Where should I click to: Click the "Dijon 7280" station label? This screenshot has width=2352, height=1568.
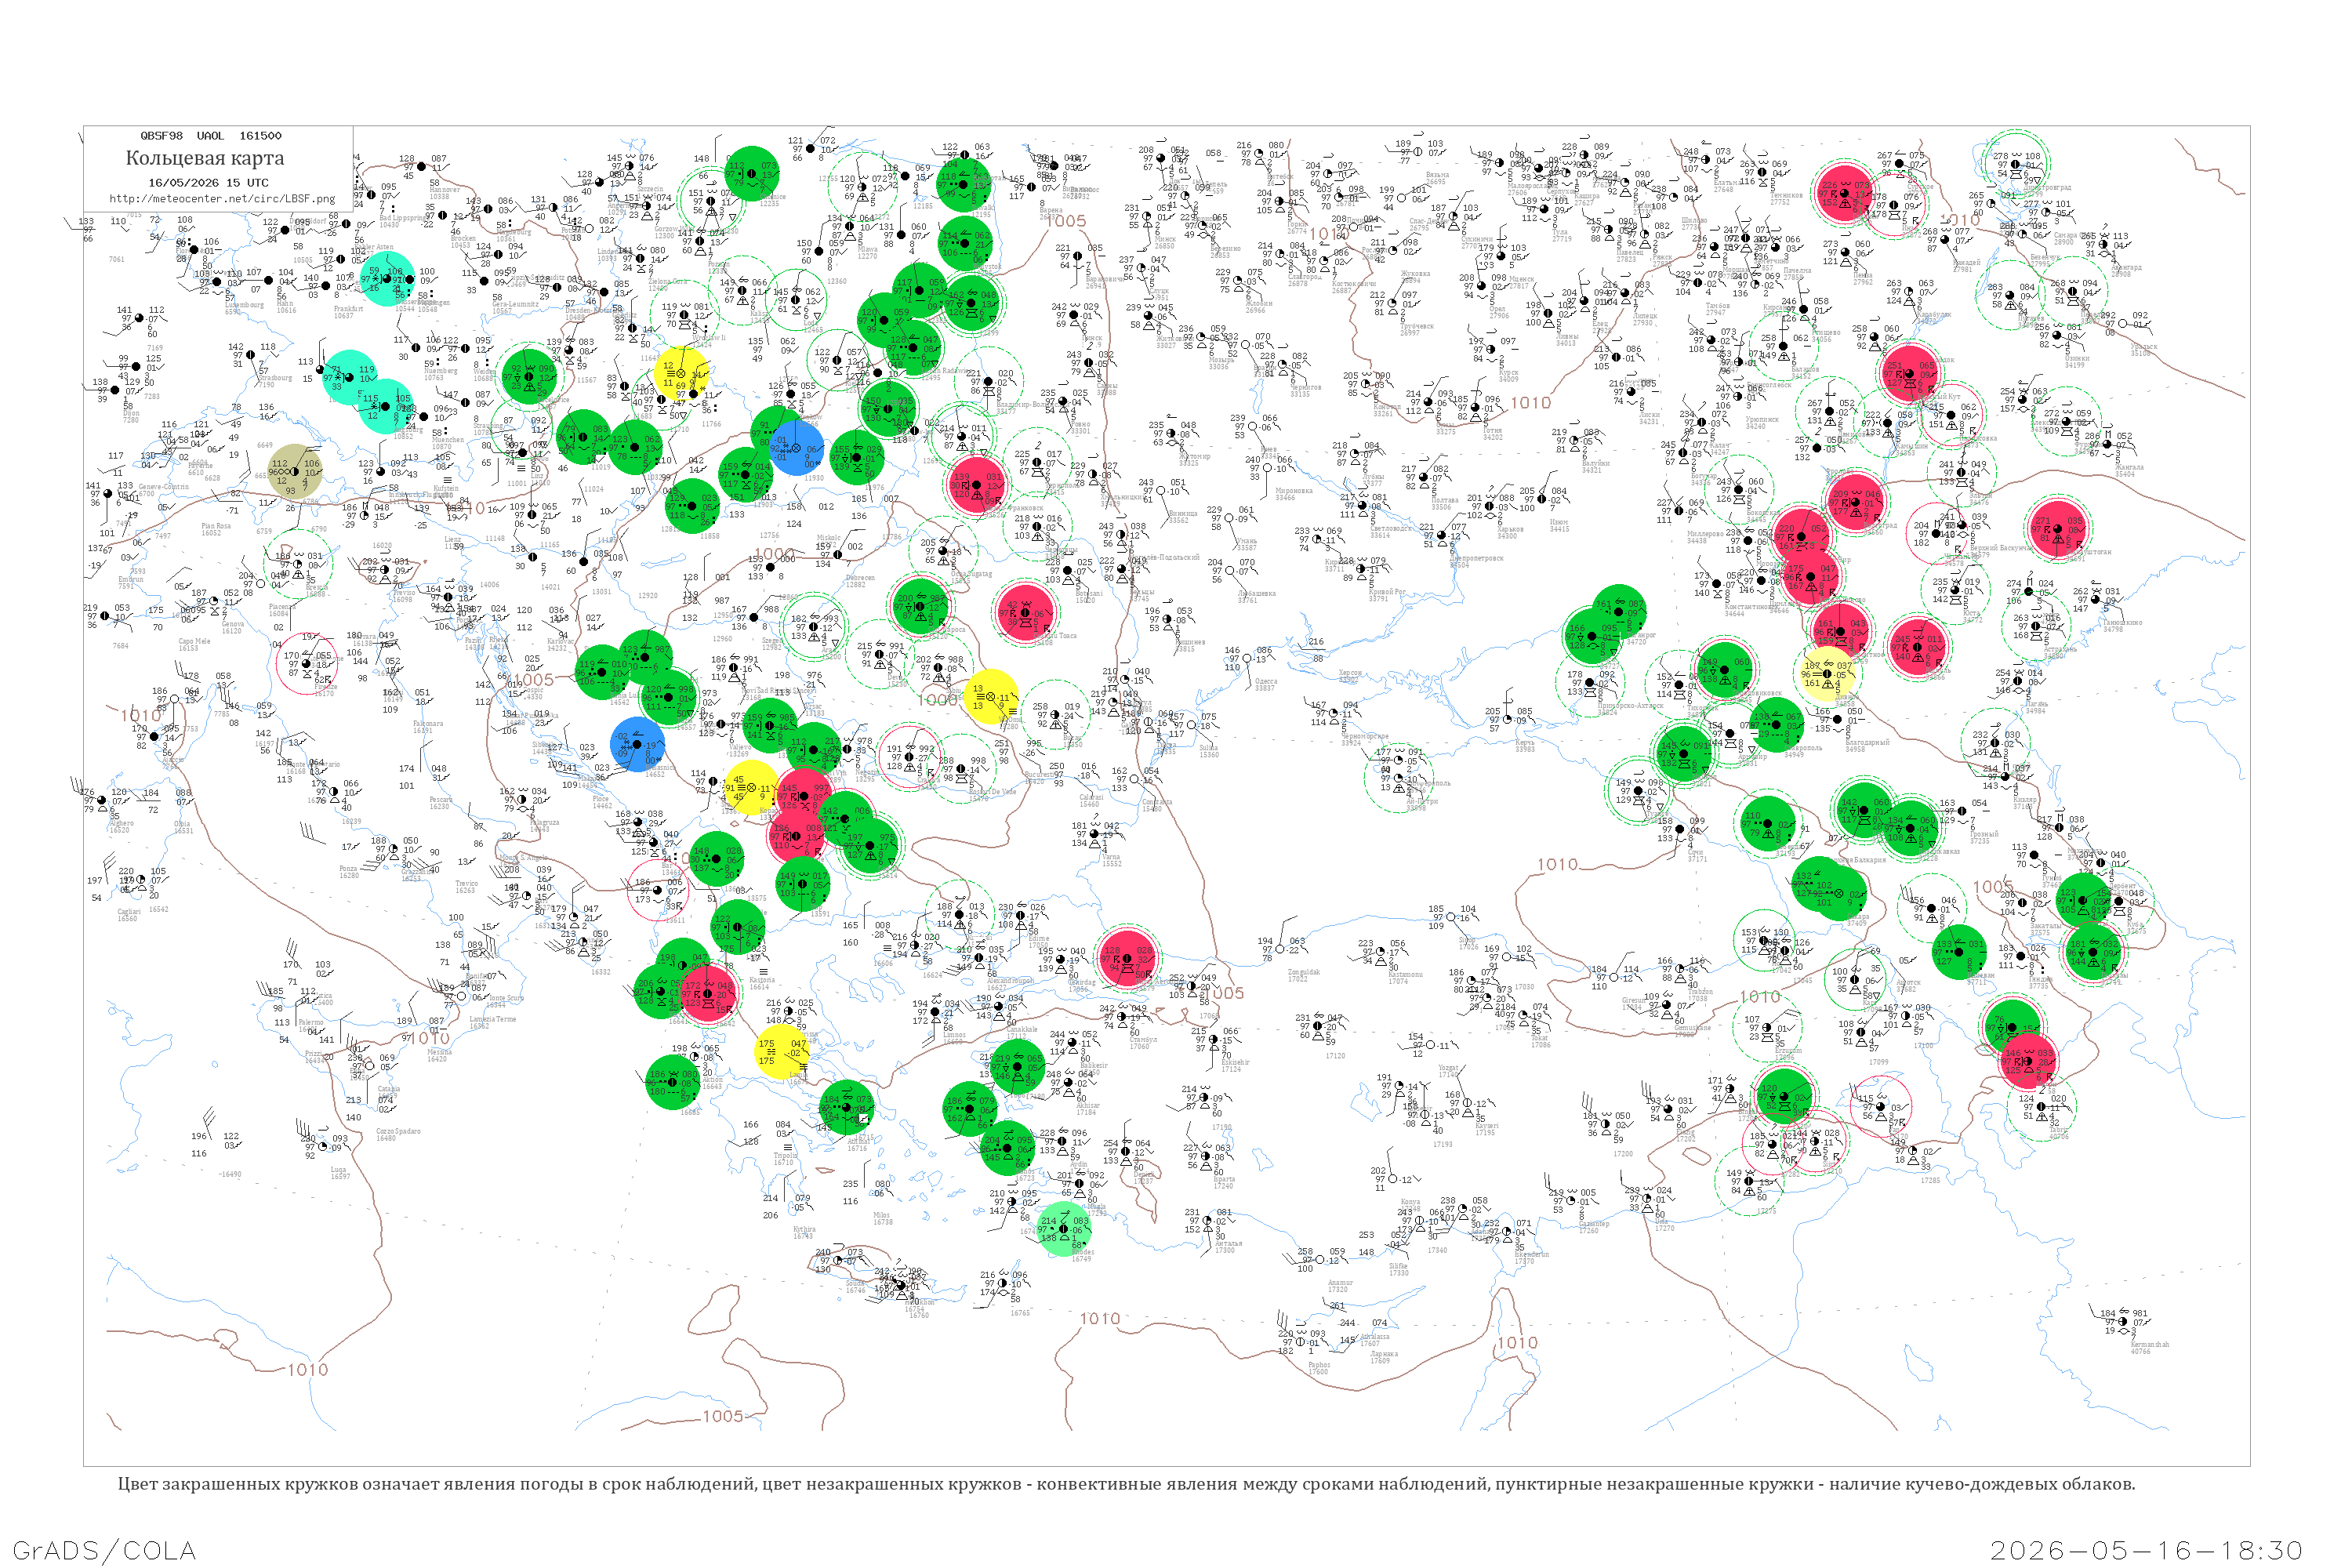click(x=131, y=416)
